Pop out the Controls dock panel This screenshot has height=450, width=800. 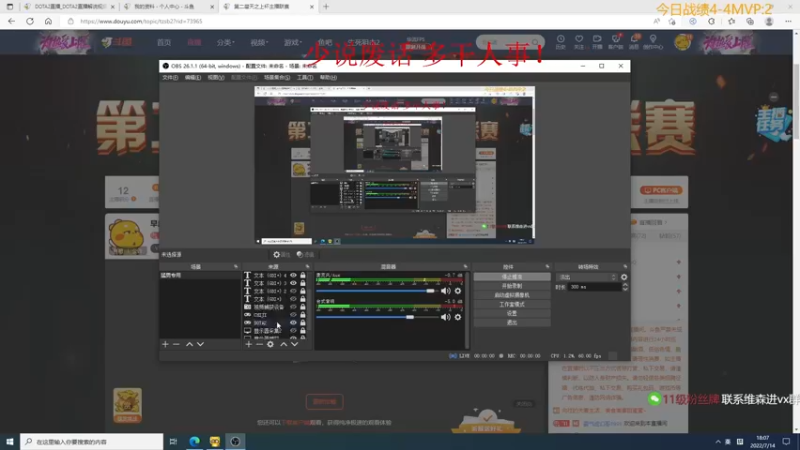coord(547,267)
